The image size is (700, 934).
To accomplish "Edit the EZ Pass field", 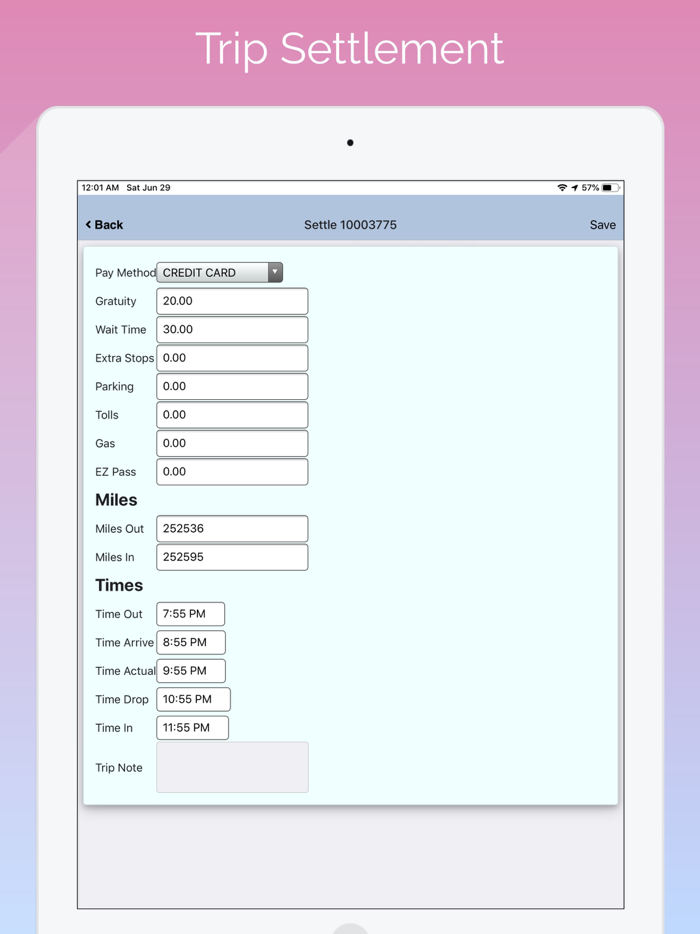I will pos(232,472).
